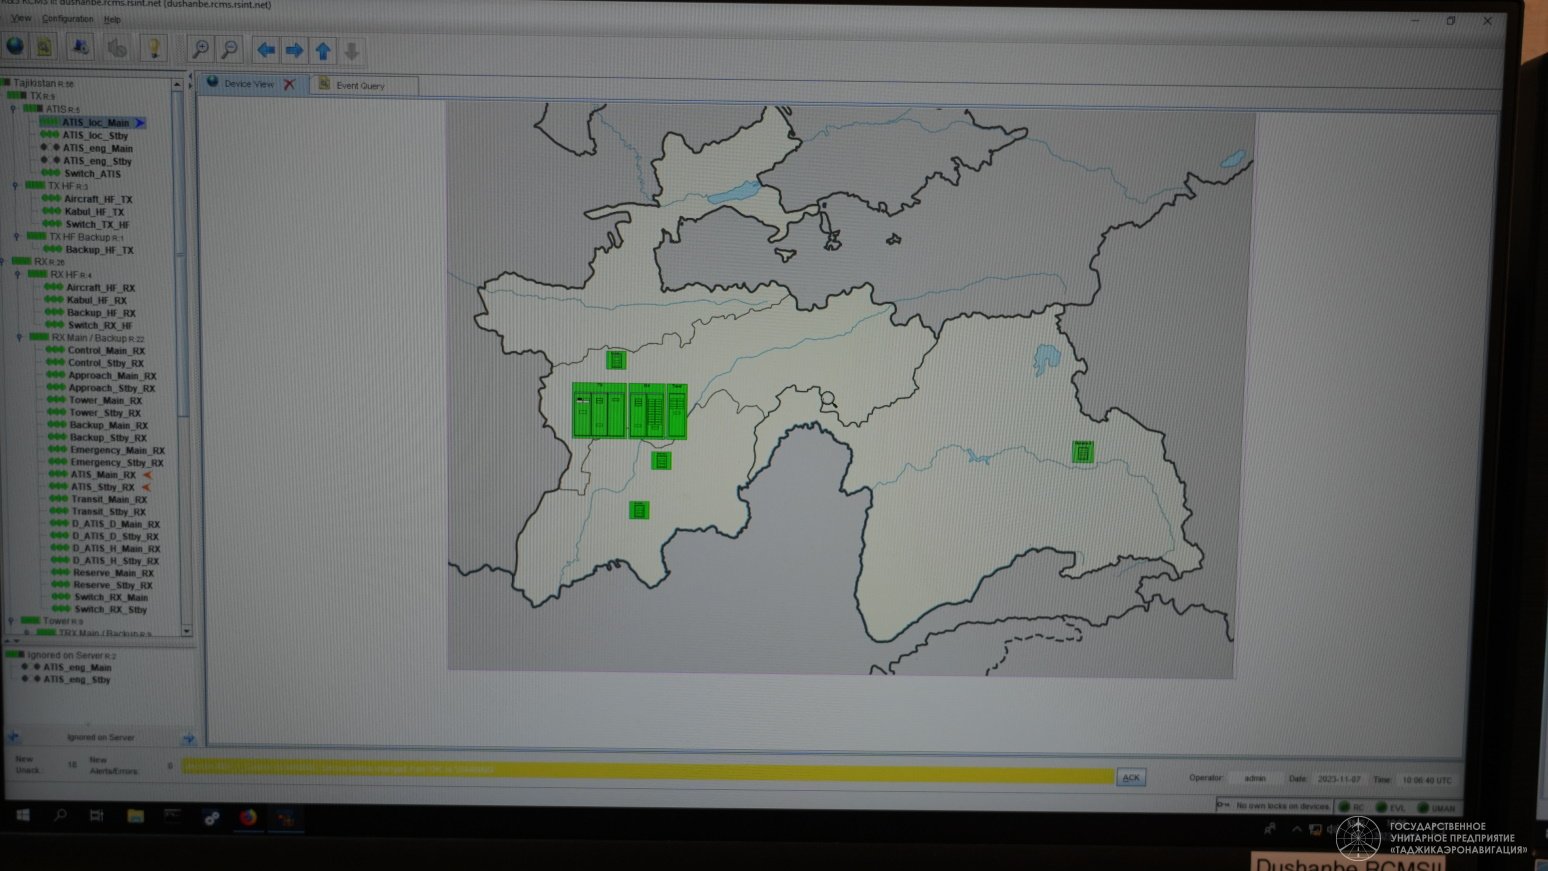
Task: Click the UMAN status indicator in status bar
Action: coord(1437,808)
